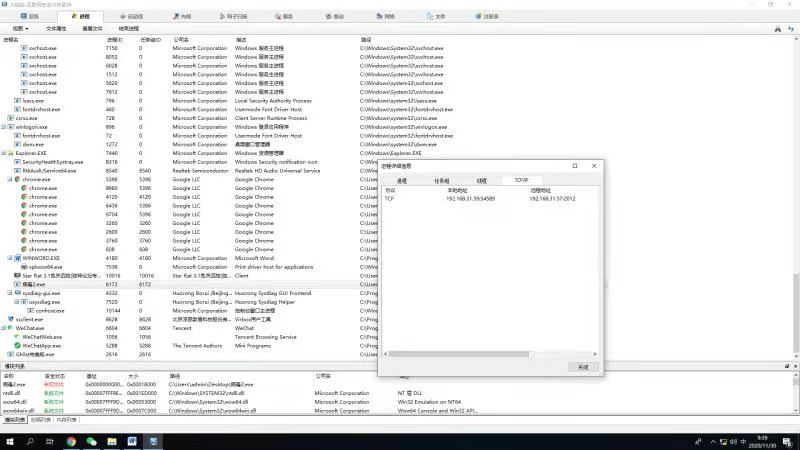800x450 pixels.
Task: Click the print icon at toolbar right
Action: point(778,29)
